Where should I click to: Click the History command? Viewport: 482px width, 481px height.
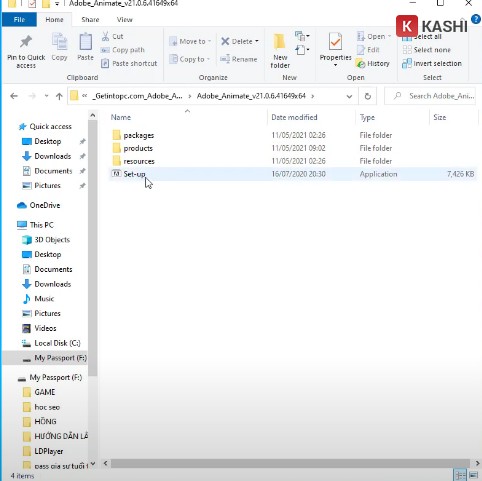coord(373,63)
